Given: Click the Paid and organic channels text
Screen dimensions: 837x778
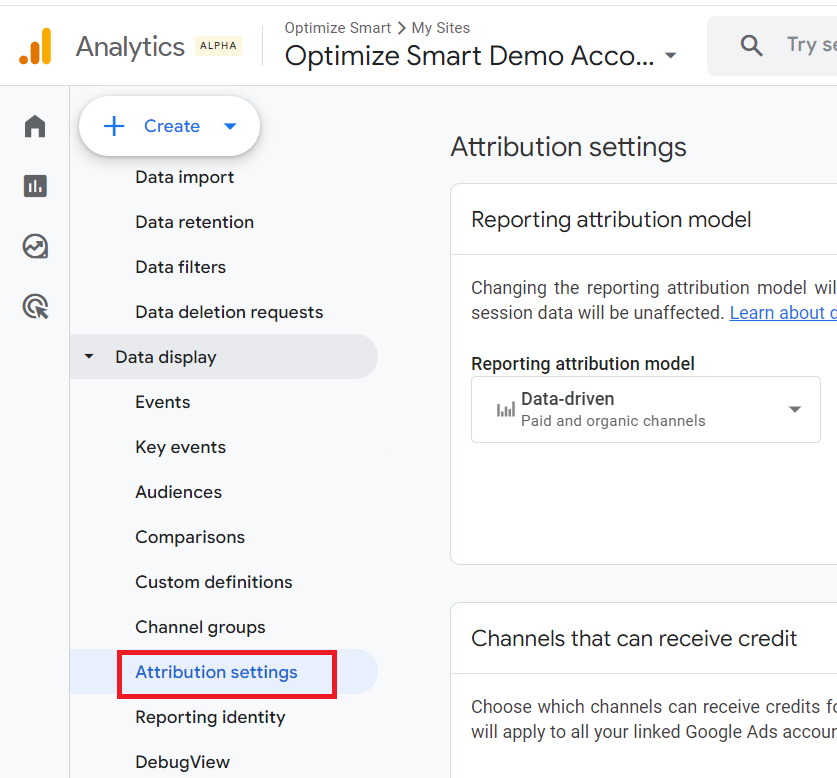Looking at the screenshot, I should click(613, 421).
